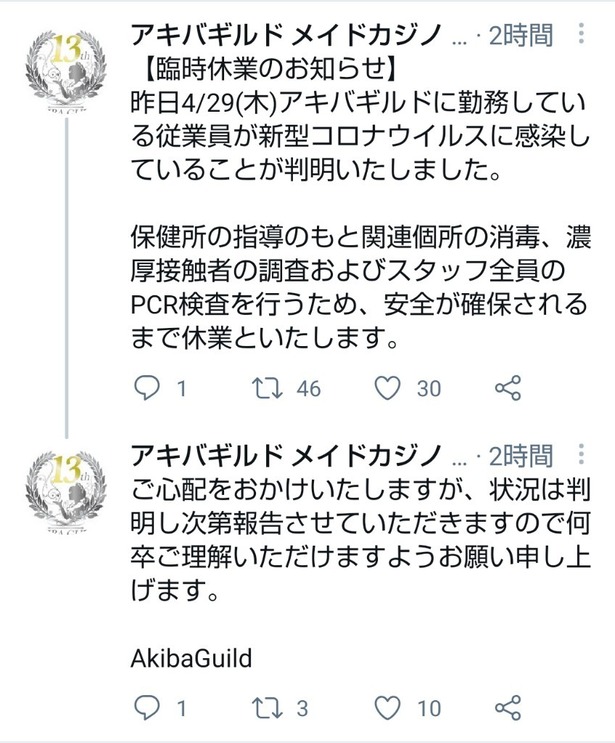This screenshot has height=743, width=615.
Task: Click the first tweet's 2時間 timestamp
Action: coord(520,37)
